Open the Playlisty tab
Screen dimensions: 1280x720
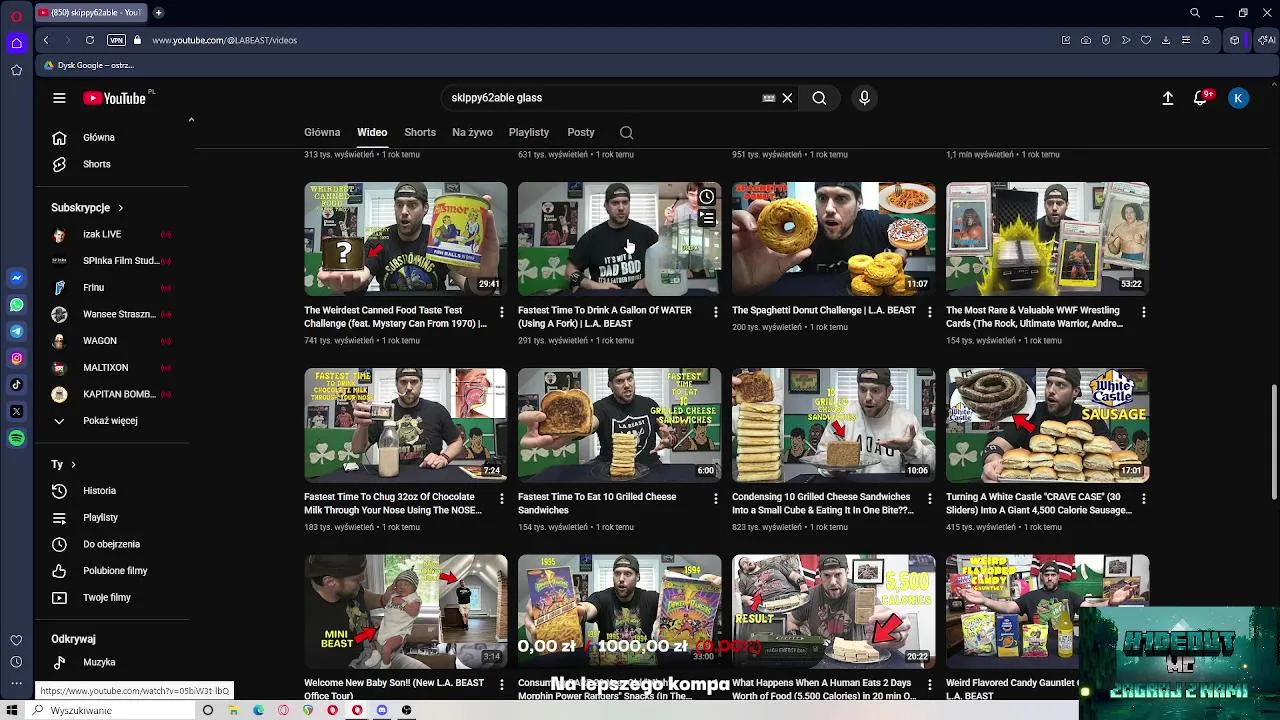[529, 132]
